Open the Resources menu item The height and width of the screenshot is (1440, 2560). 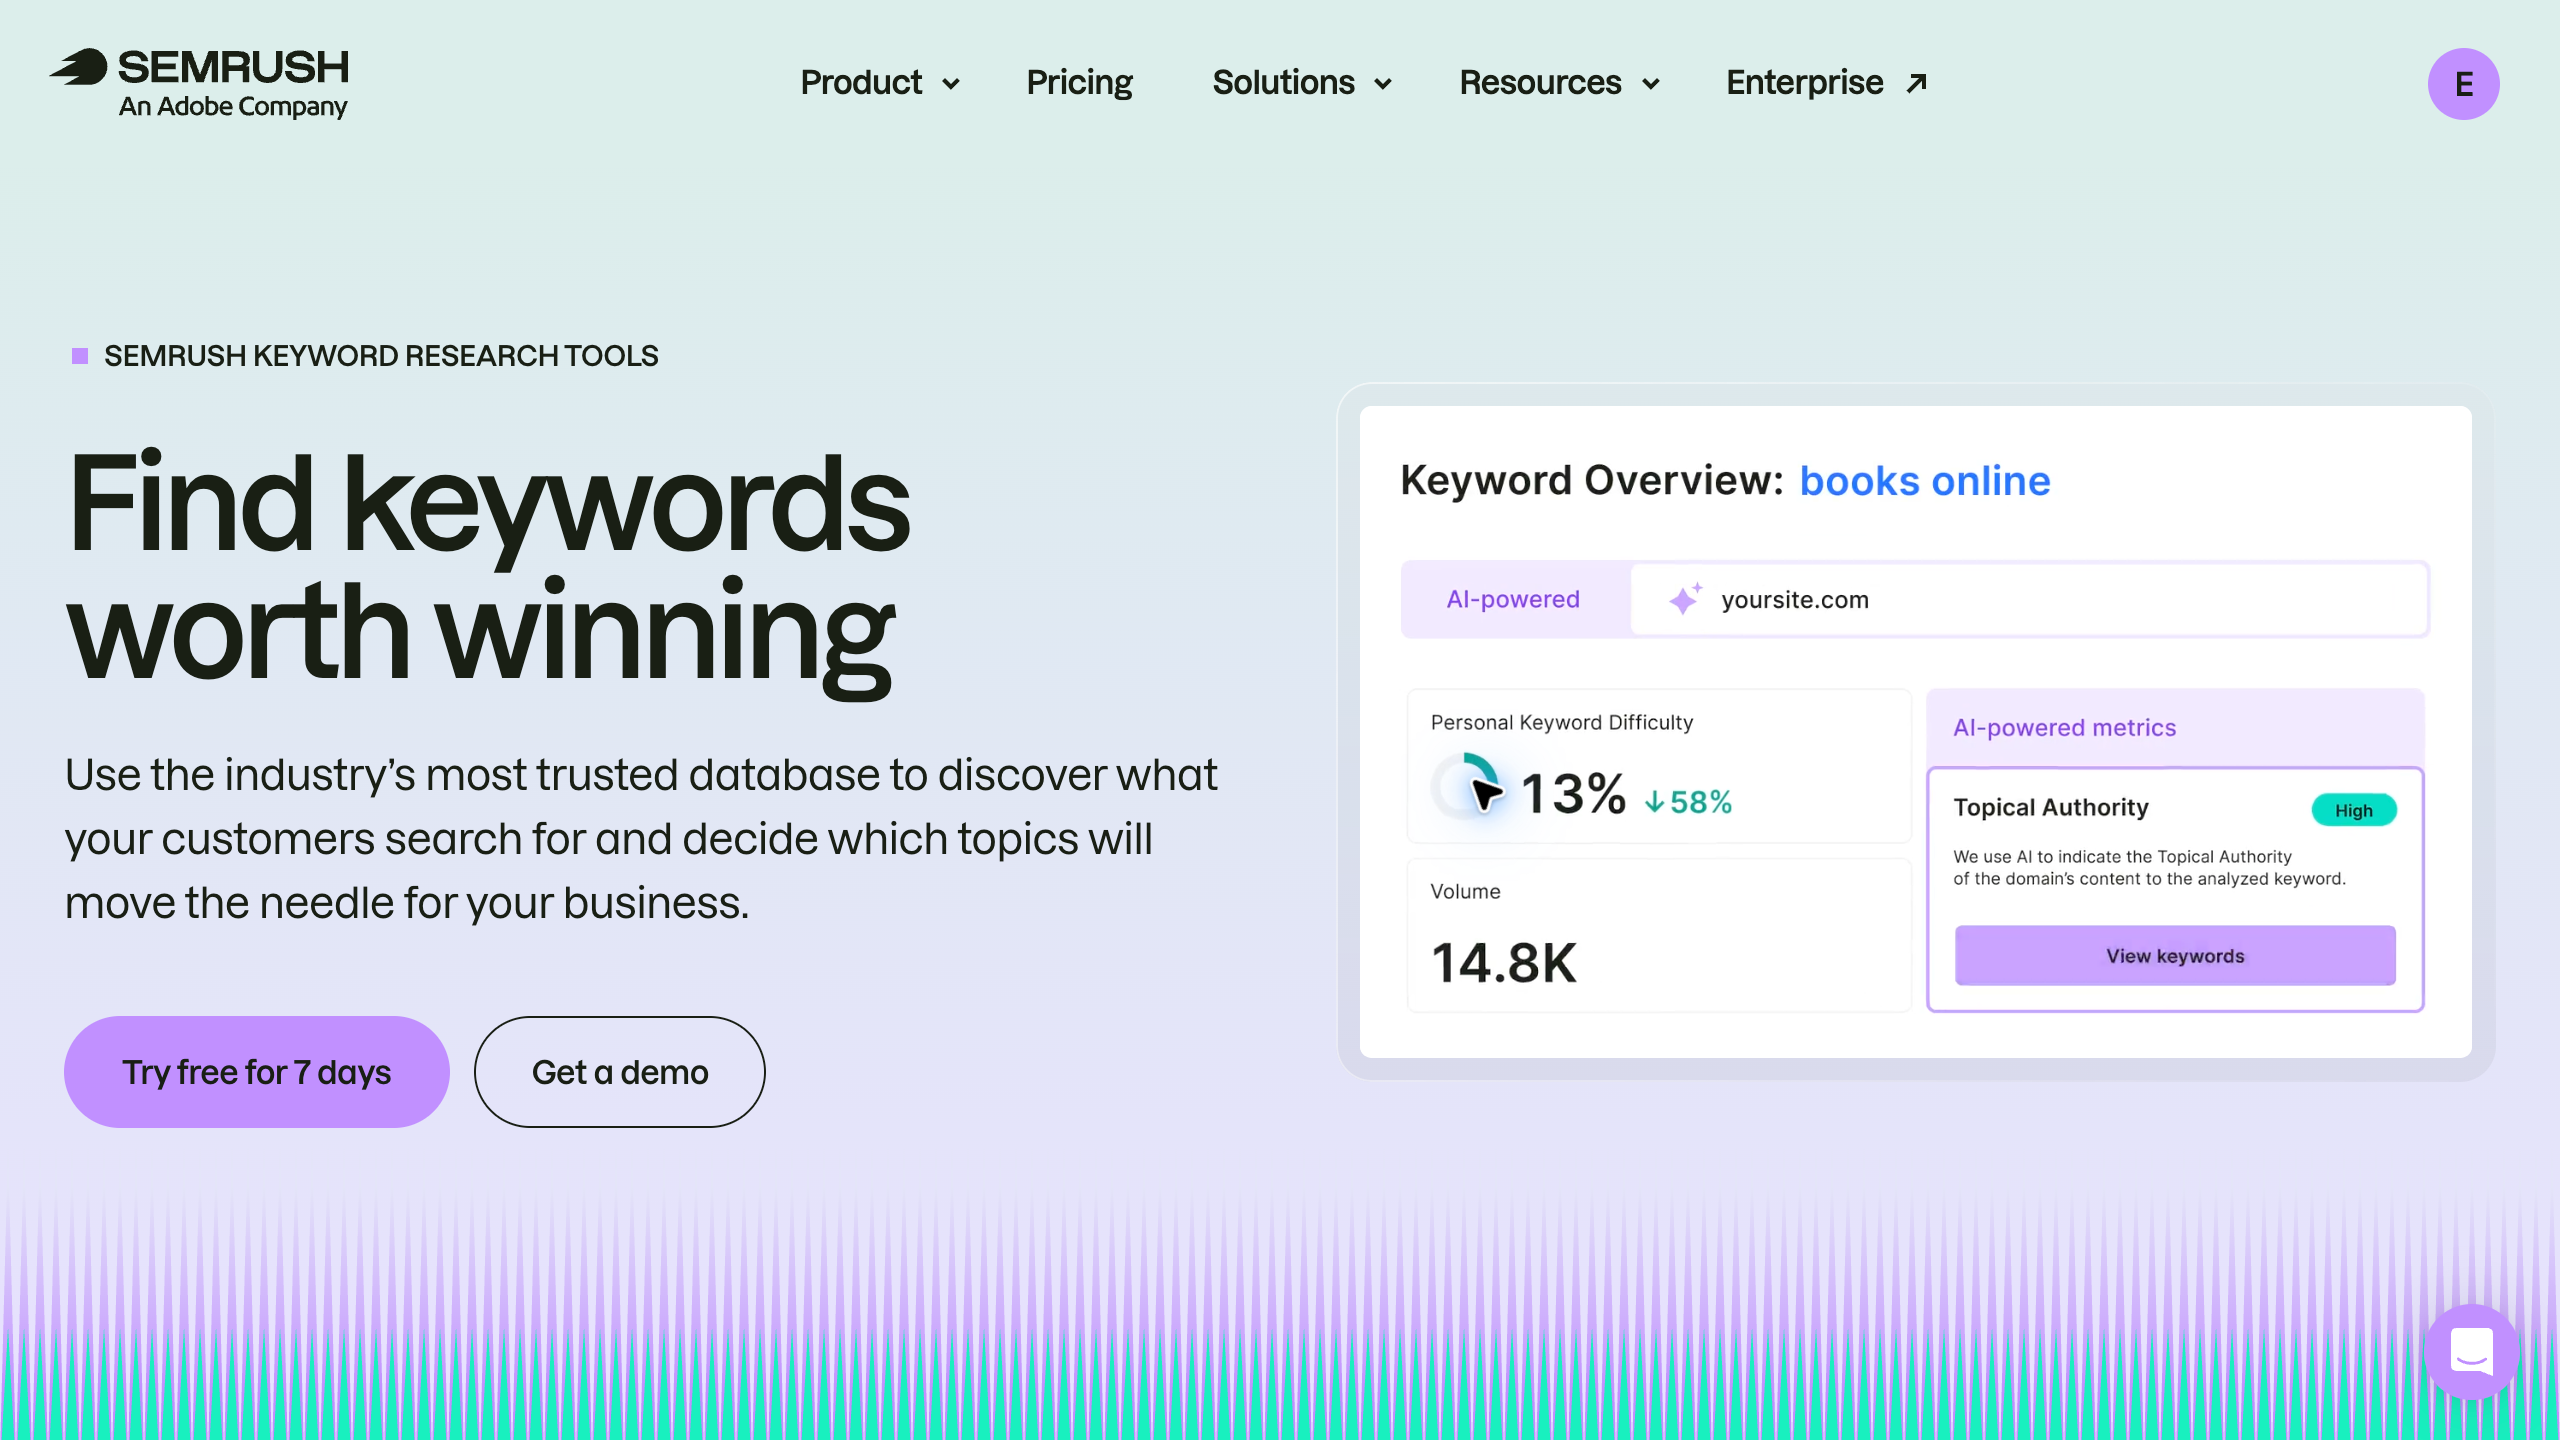pyautogui.click(x=1540, y=82)
